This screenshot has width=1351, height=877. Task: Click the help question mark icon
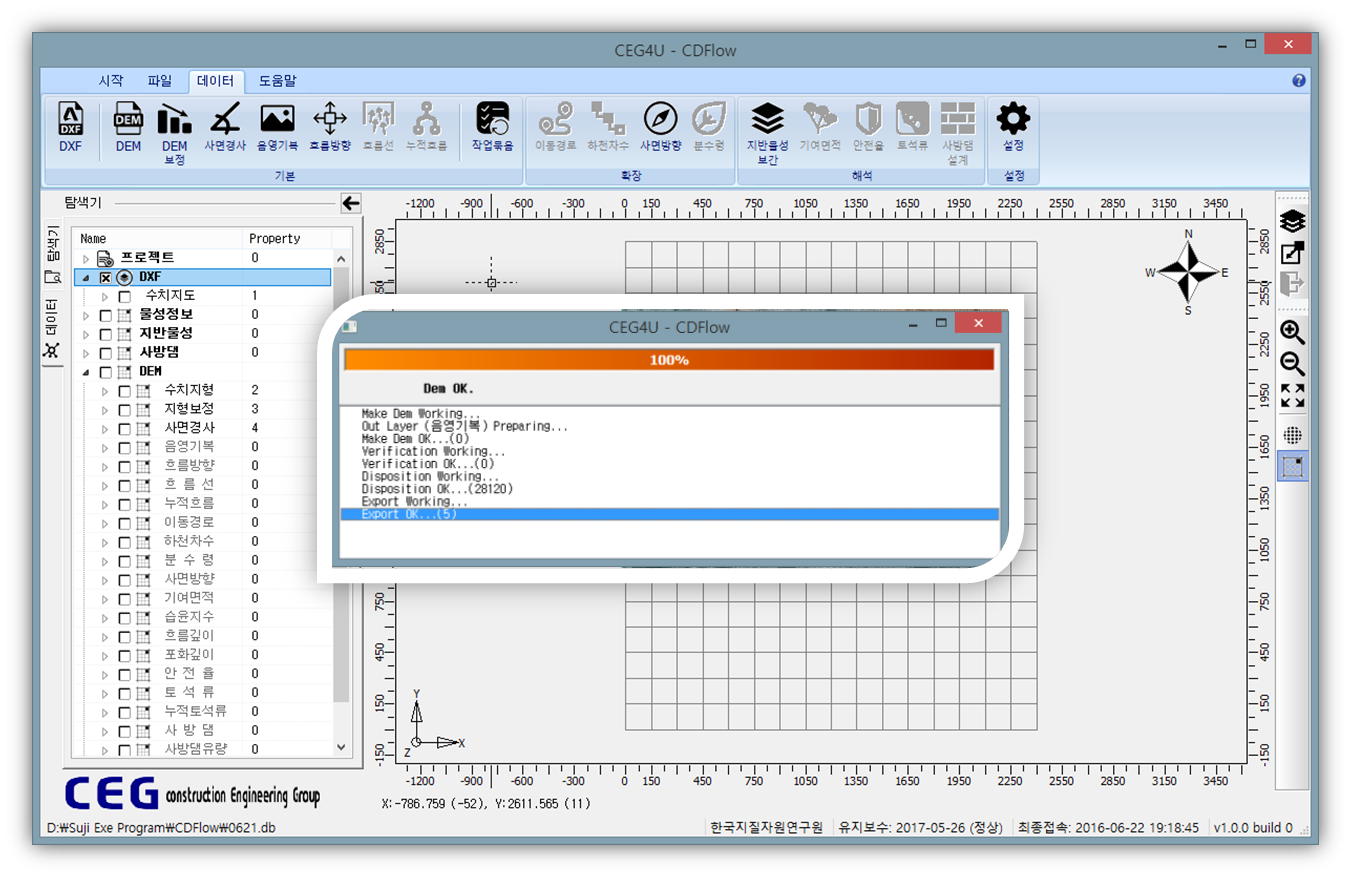pos(1298,81)
